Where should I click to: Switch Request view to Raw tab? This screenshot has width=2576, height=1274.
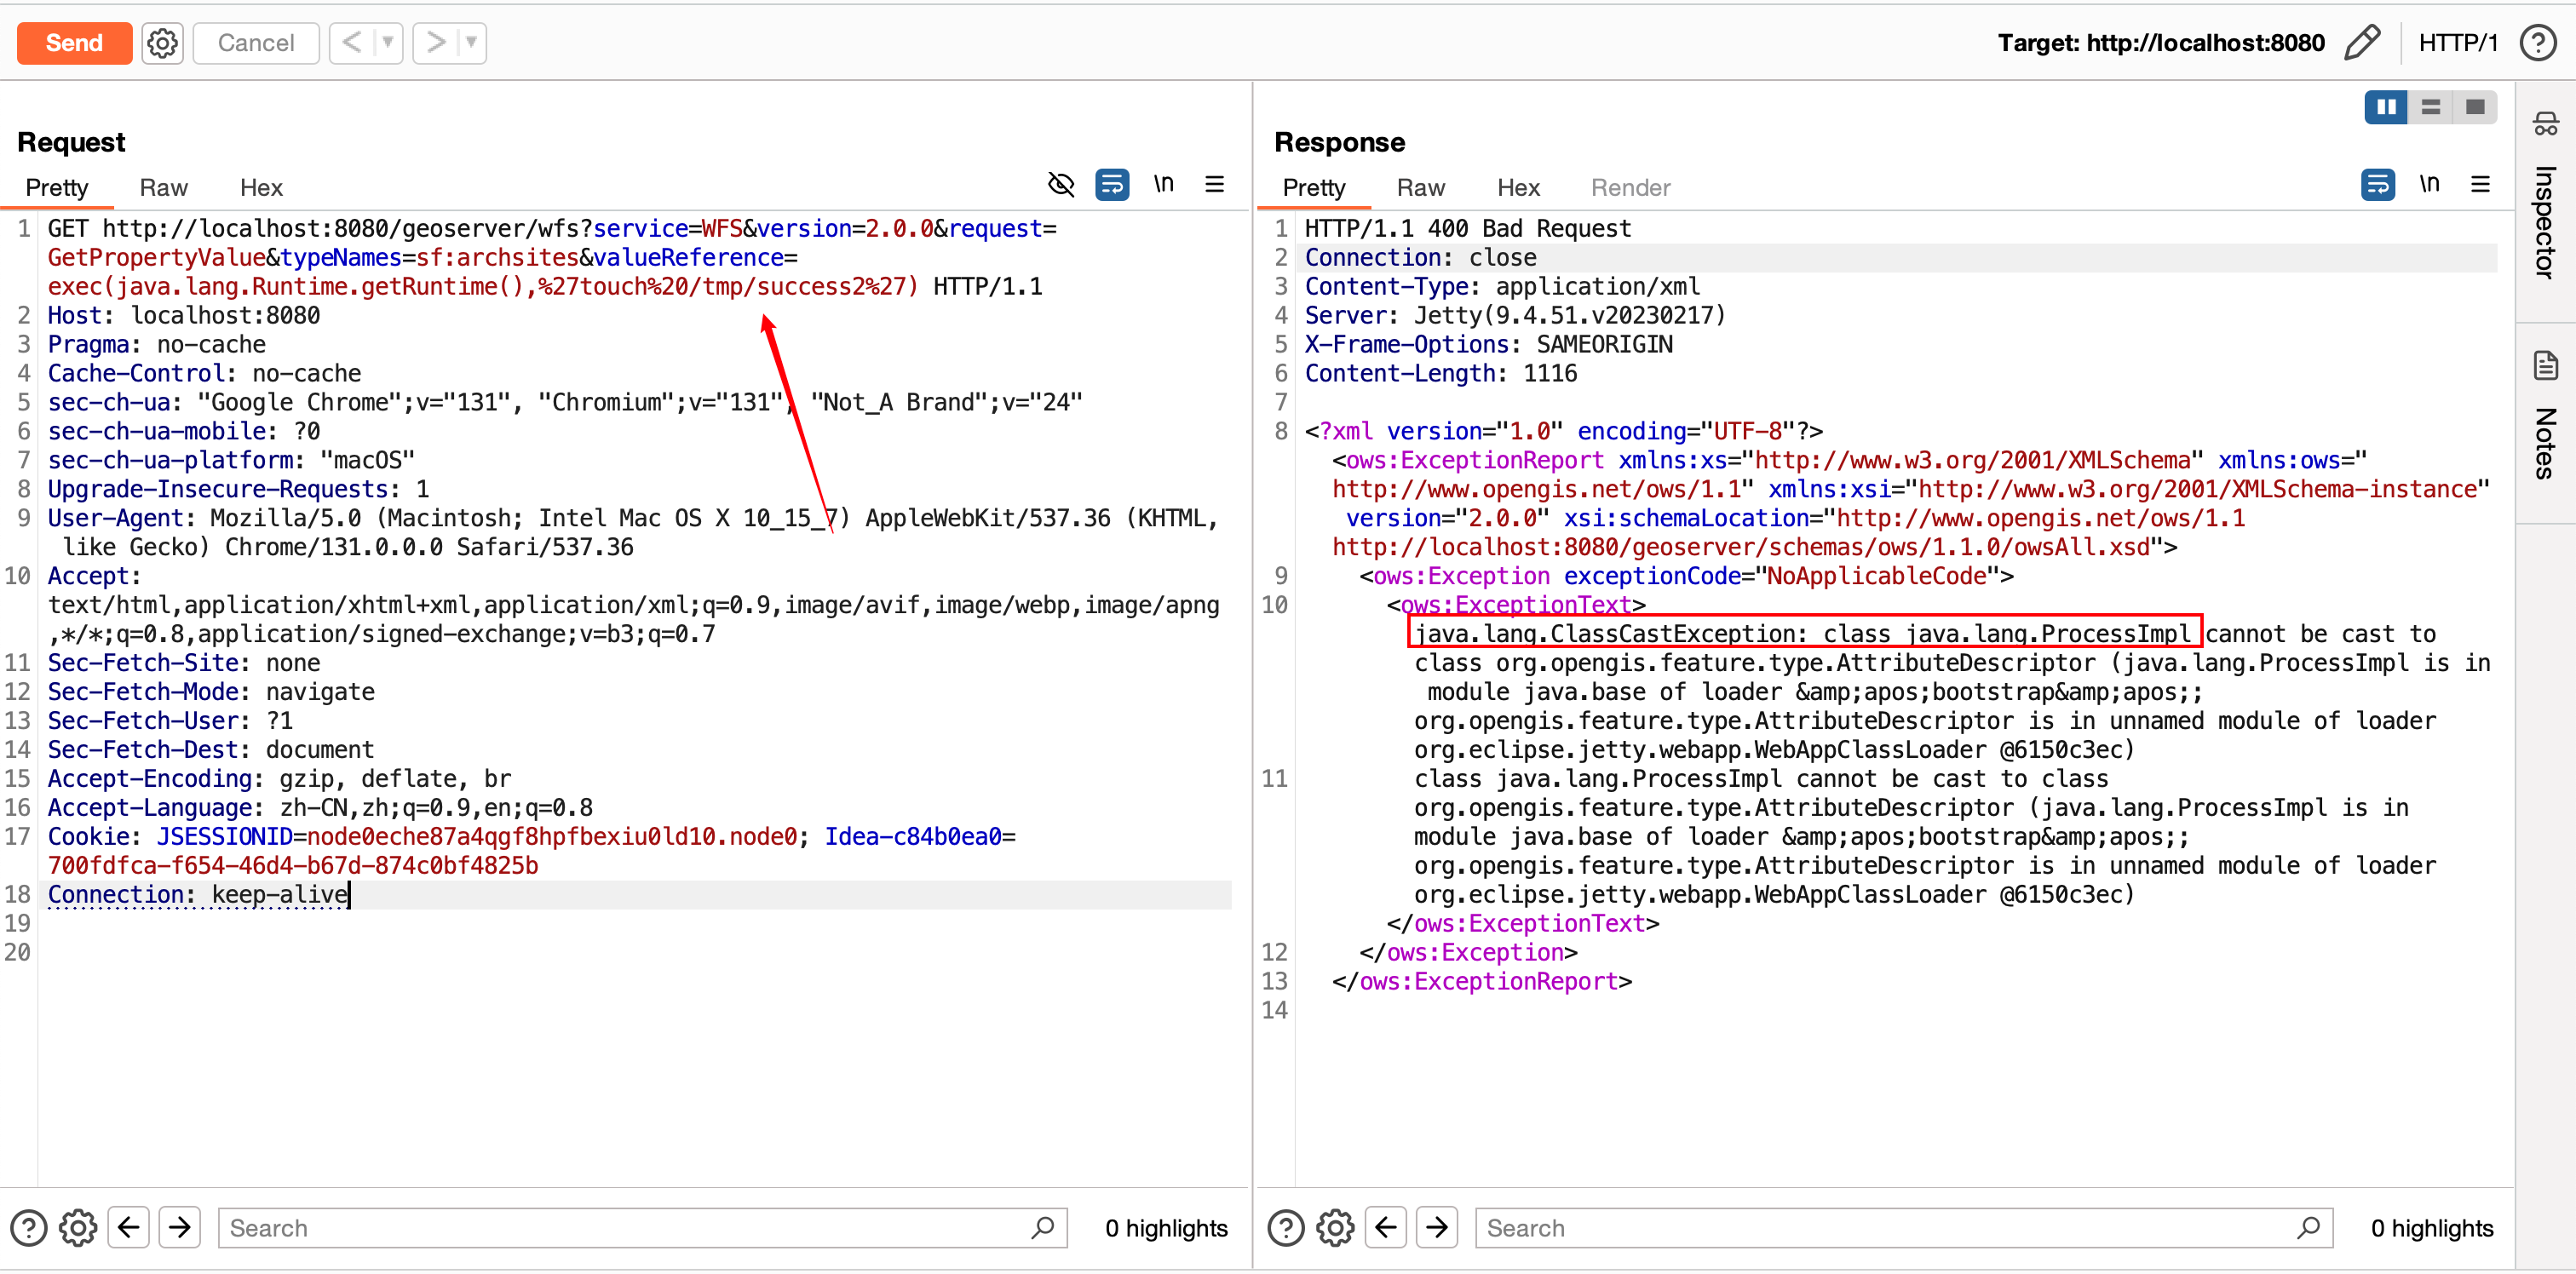click(x=164, y=187)
